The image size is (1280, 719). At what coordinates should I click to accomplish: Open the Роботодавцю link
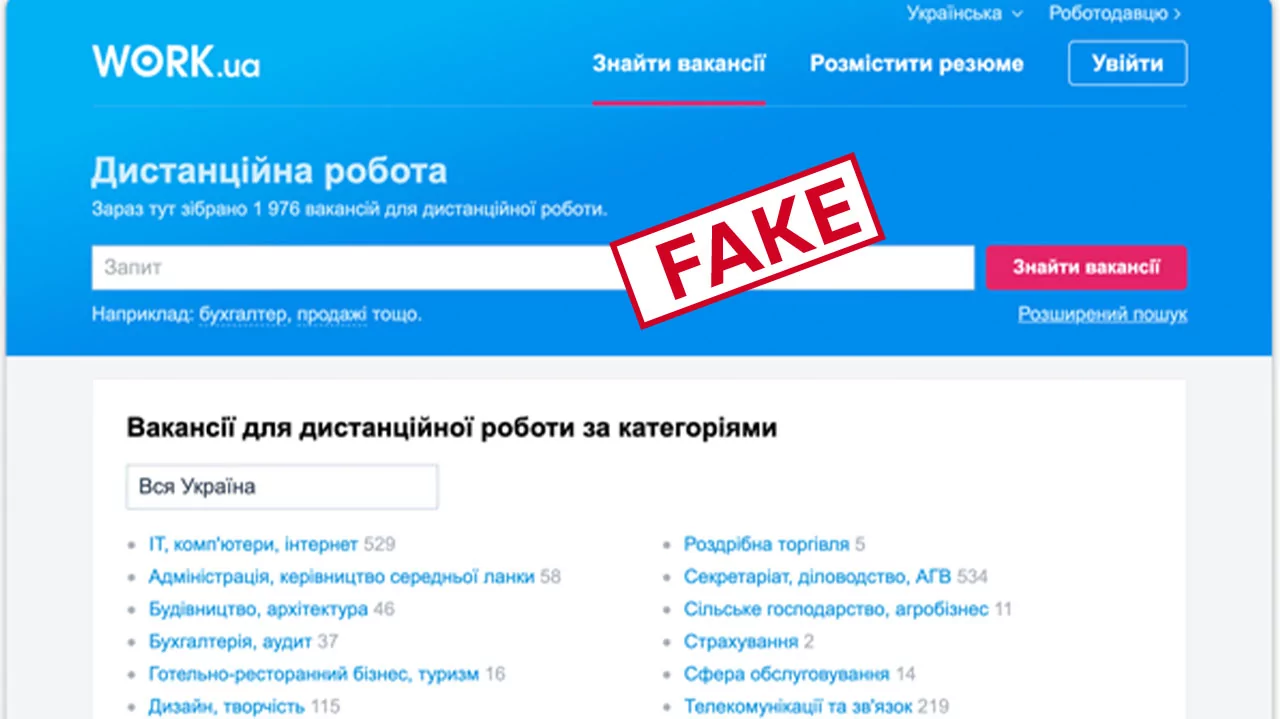[x=1115, y=14]
